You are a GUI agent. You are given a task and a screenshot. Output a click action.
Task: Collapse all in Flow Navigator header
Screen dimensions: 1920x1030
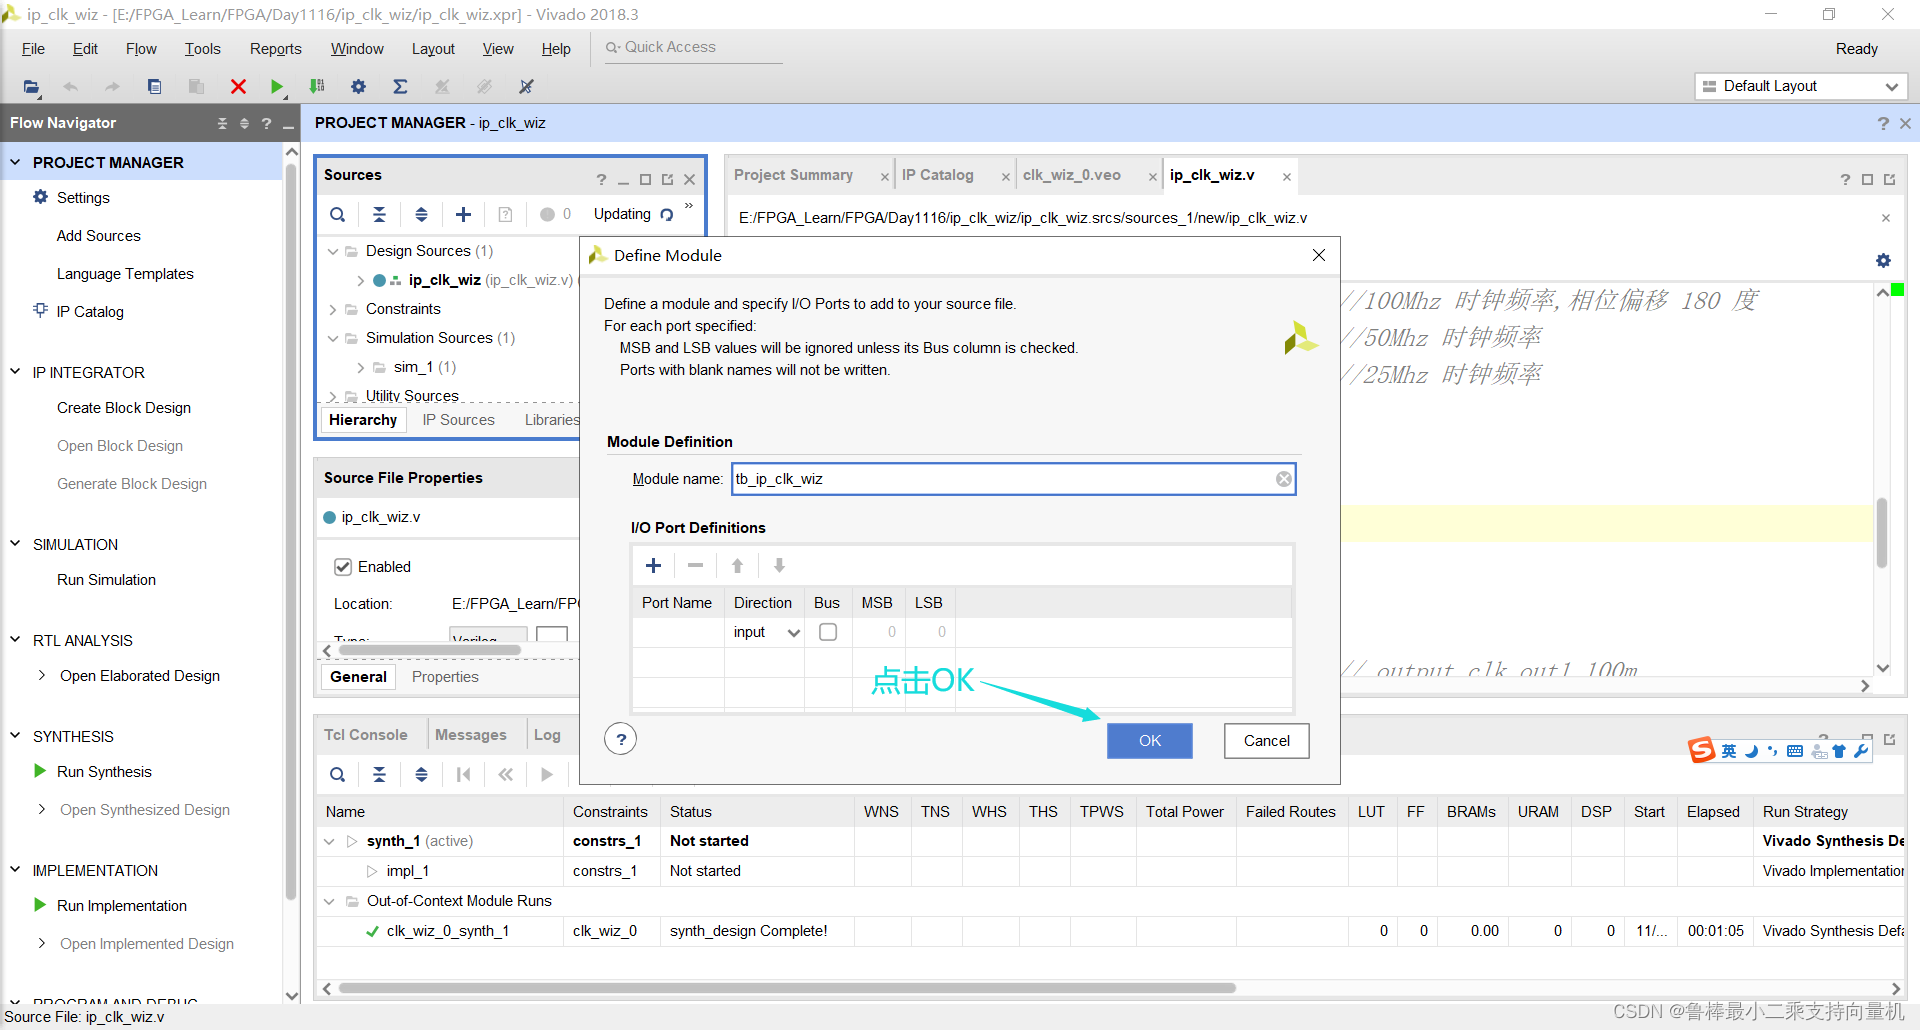click(x=222, y=123)
